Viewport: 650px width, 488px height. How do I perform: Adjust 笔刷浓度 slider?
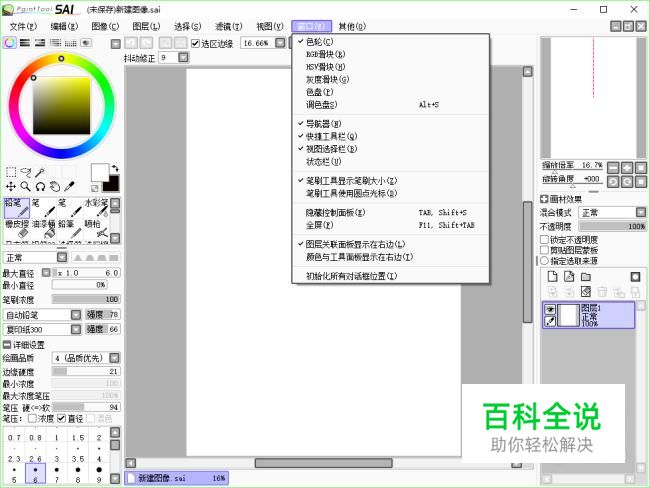[86, 299]
